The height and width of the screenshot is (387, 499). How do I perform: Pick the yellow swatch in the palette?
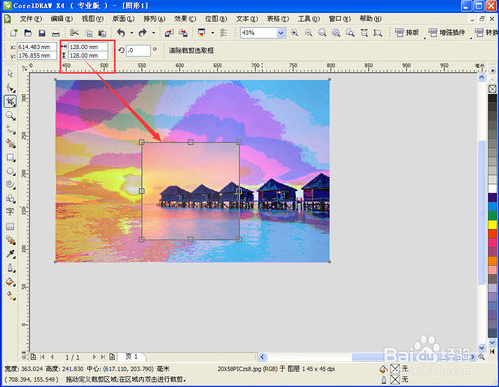pyautogui.click(x=492, y=225)
